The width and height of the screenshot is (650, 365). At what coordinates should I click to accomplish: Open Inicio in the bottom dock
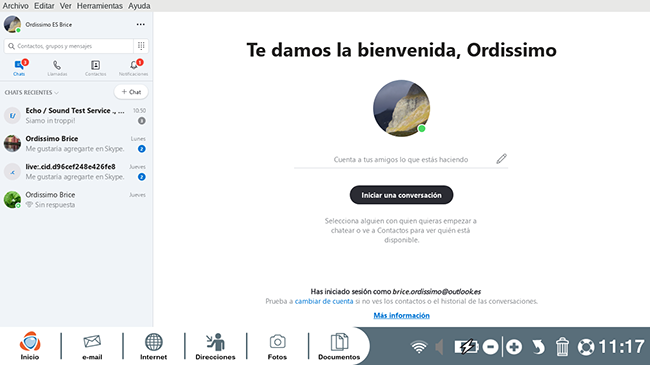30,346
